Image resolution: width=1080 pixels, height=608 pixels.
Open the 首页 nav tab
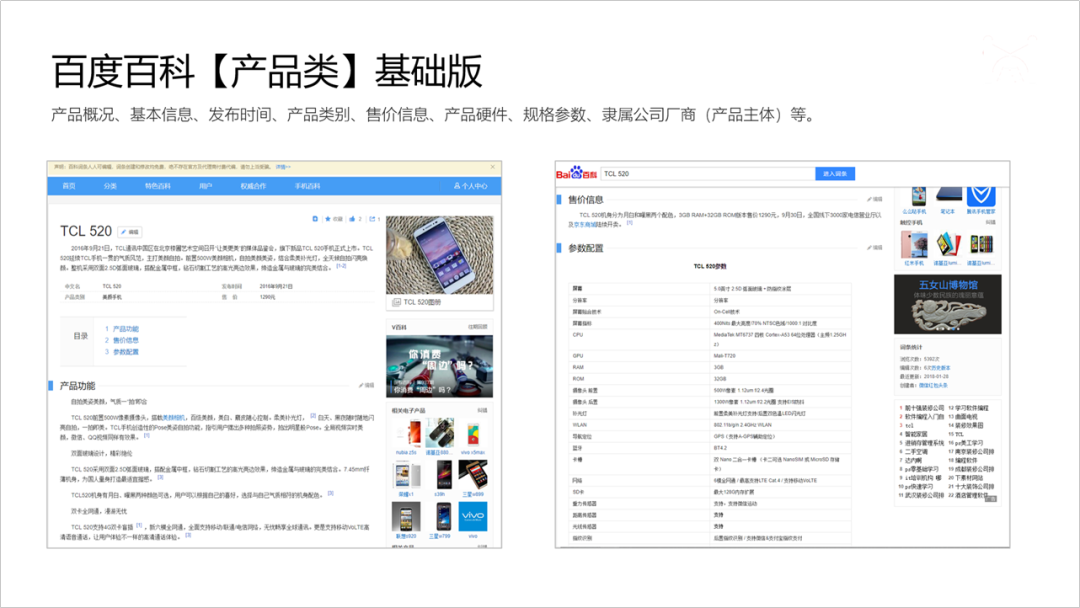coord(69,186)
